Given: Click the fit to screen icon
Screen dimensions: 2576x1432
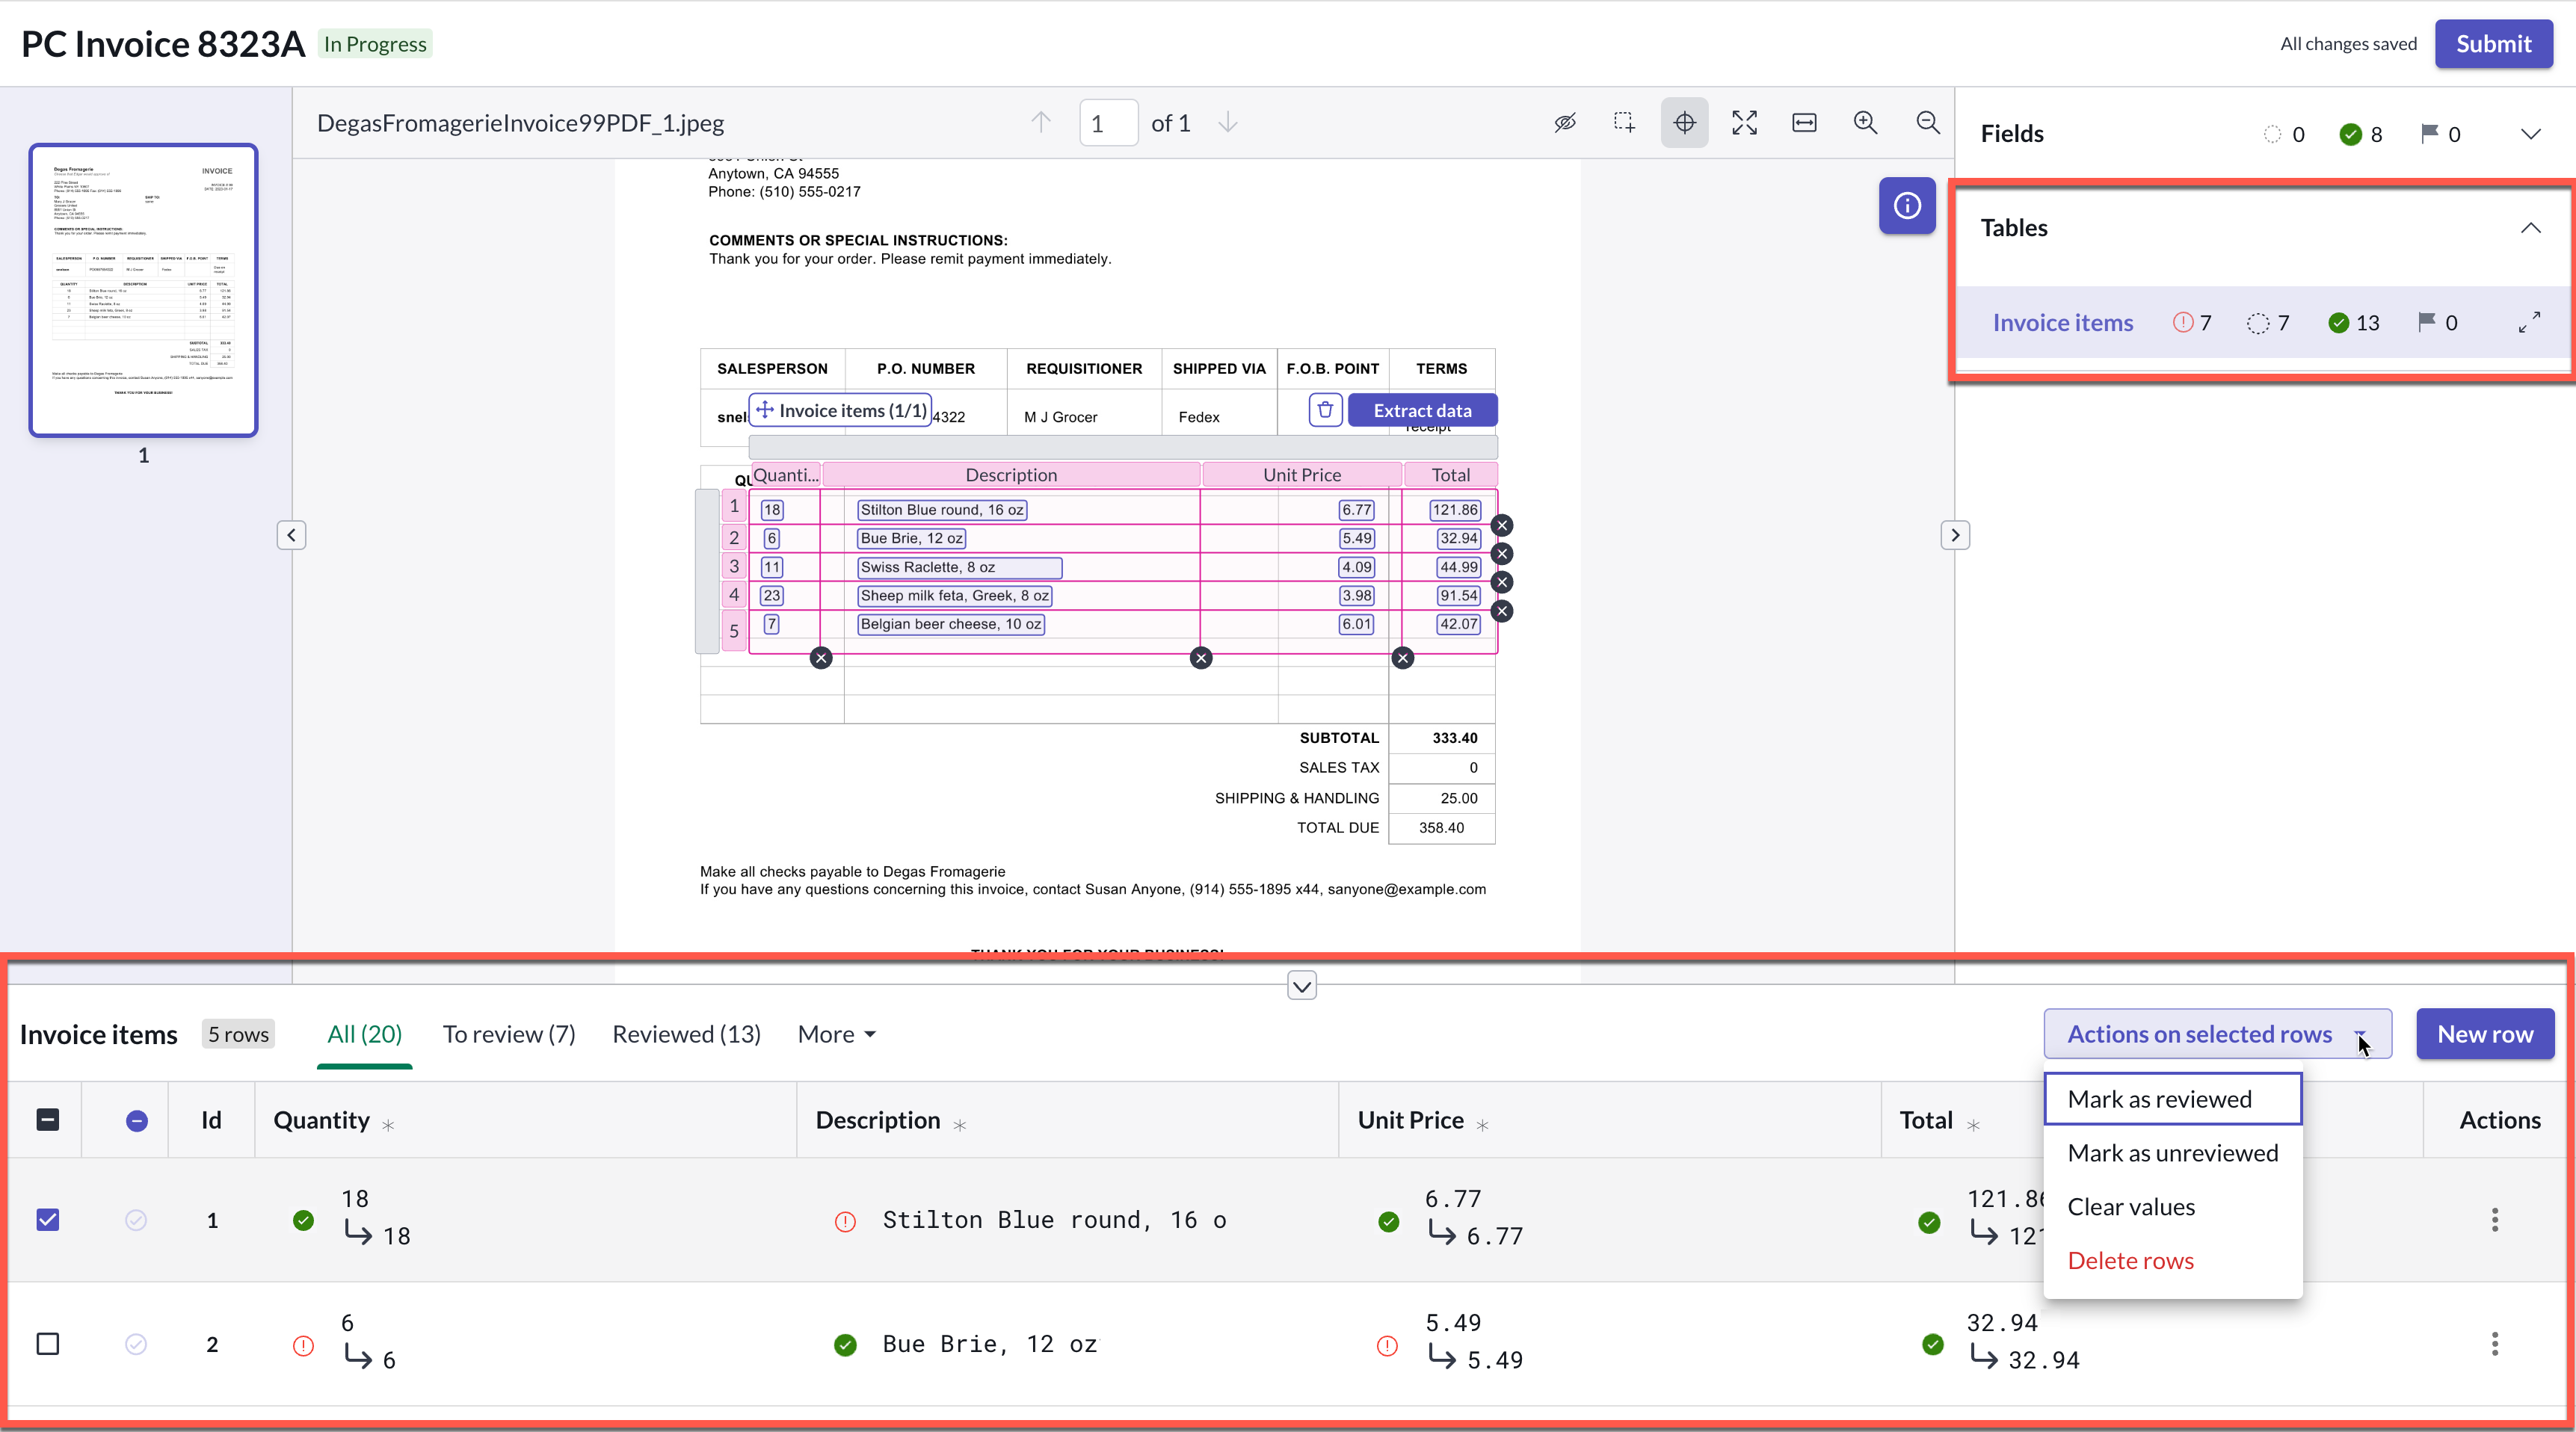Looking at the screenshot, I should click(x=1744, y=123).
